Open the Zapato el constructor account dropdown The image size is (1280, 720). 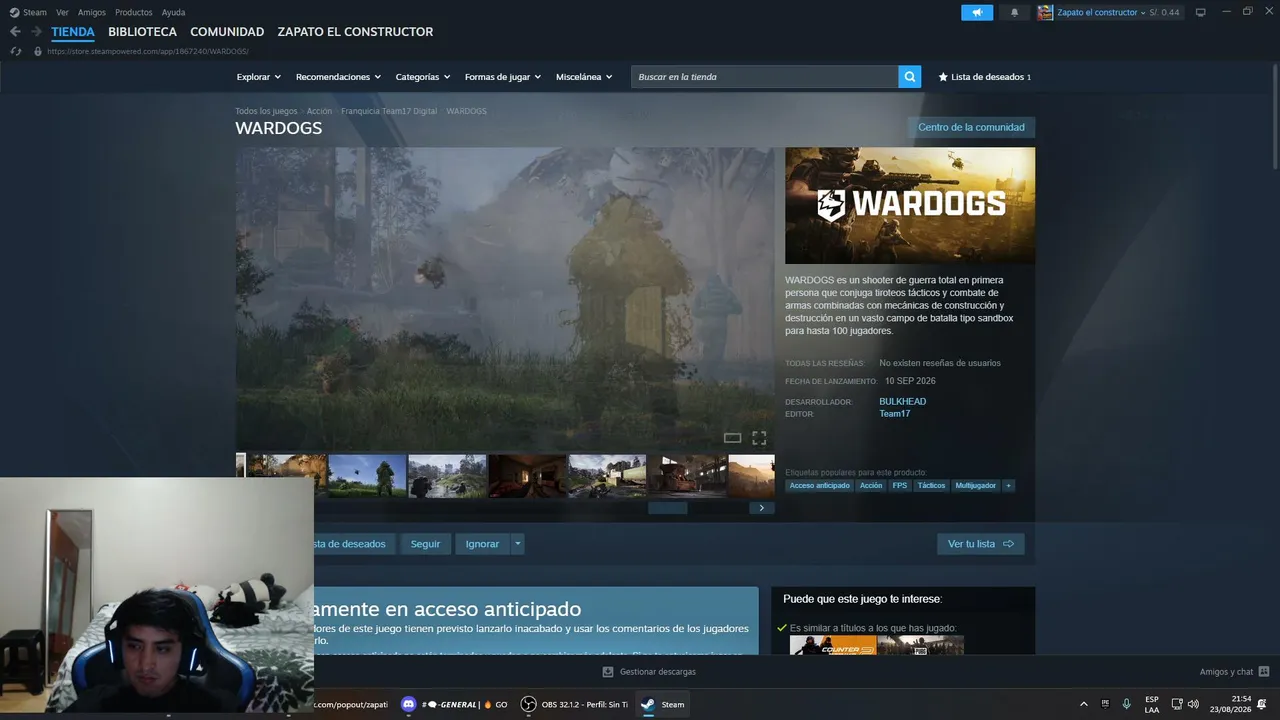click(1101, 13)
